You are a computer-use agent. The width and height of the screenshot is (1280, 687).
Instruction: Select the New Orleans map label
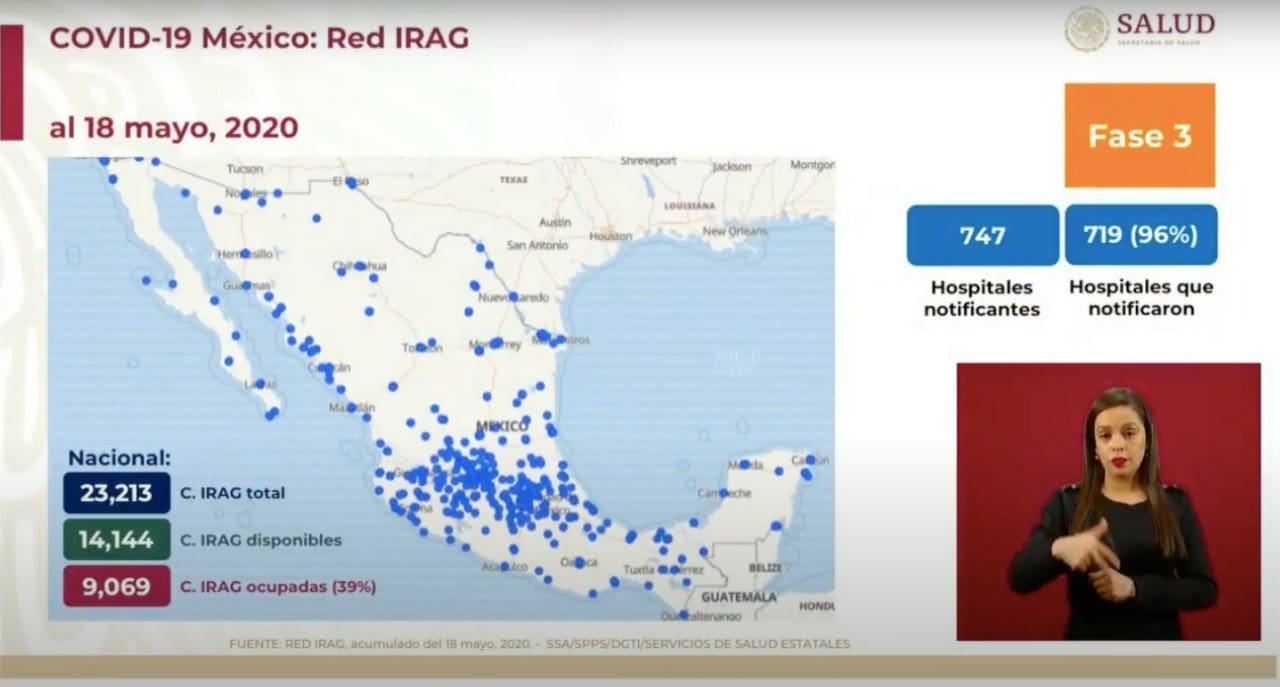[735, 231]
